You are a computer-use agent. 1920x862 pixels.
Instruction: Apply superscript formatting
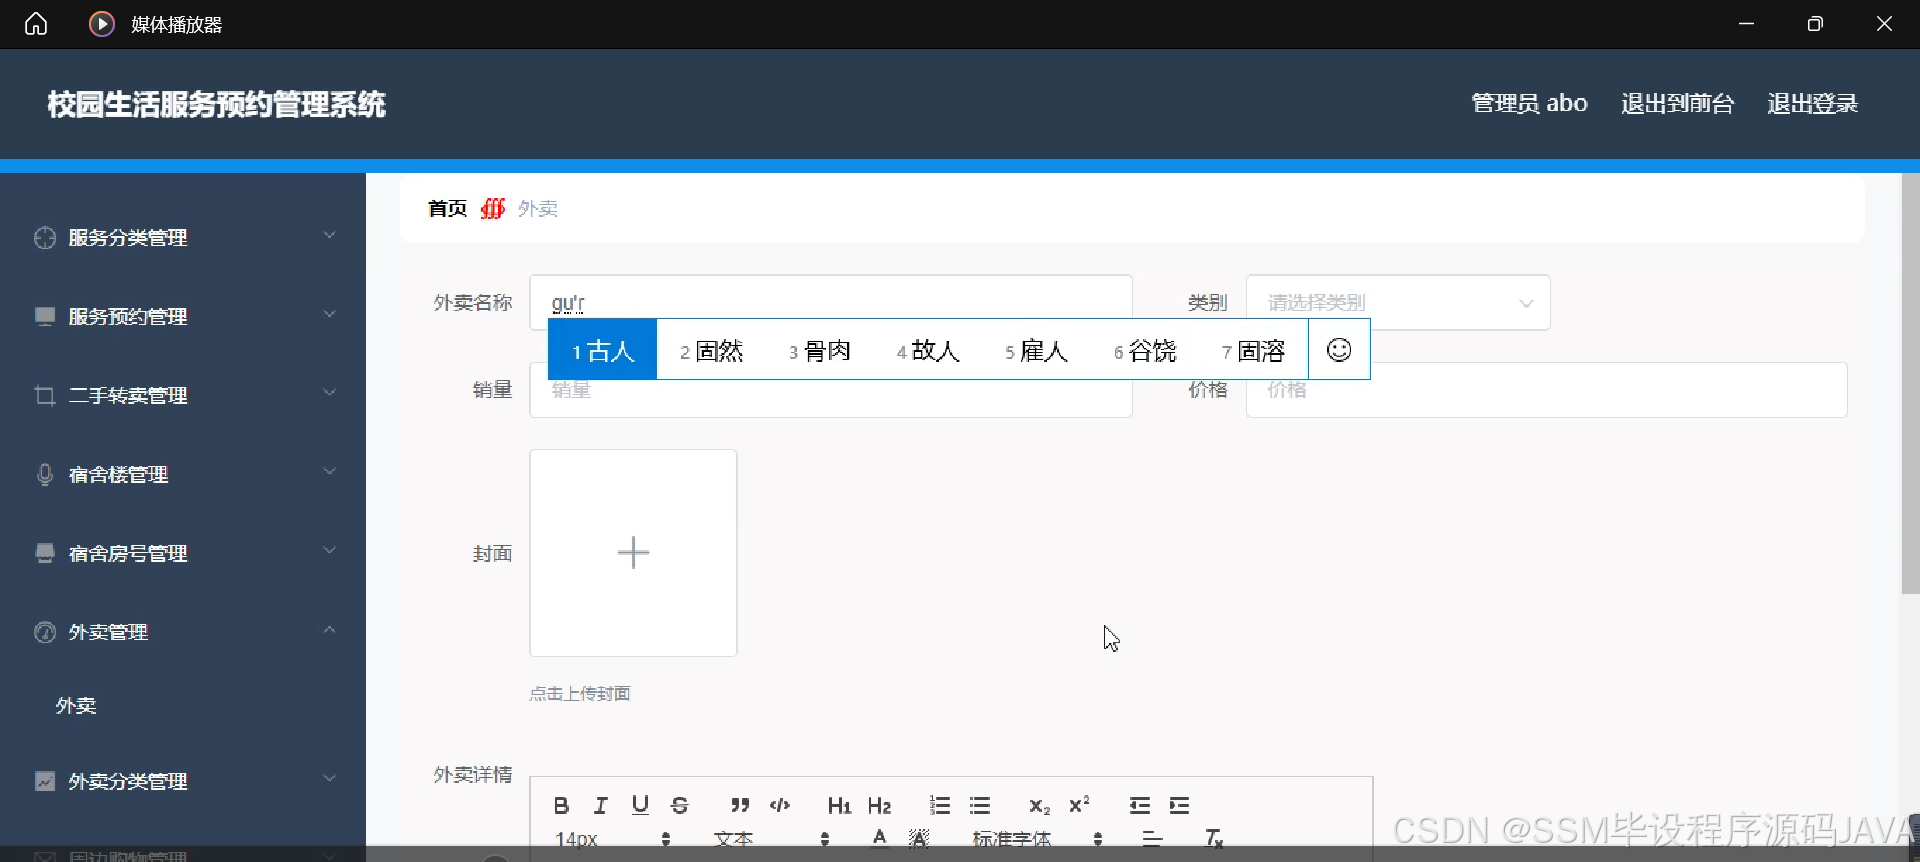pos(1079,804)
